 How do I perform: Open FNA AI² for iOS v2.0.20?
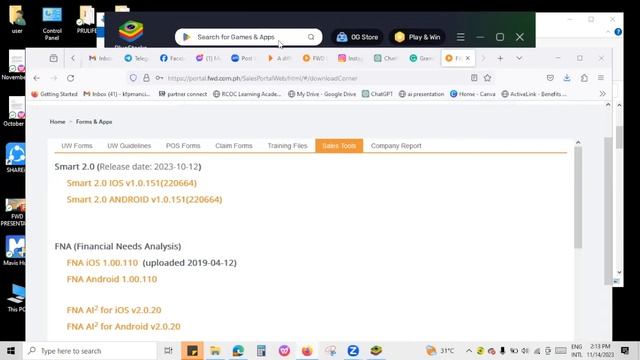tap(114, 310)
